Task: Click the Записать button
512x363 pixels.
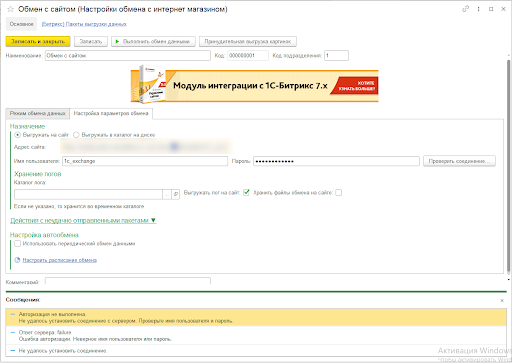Action: [x=91, y=41]
